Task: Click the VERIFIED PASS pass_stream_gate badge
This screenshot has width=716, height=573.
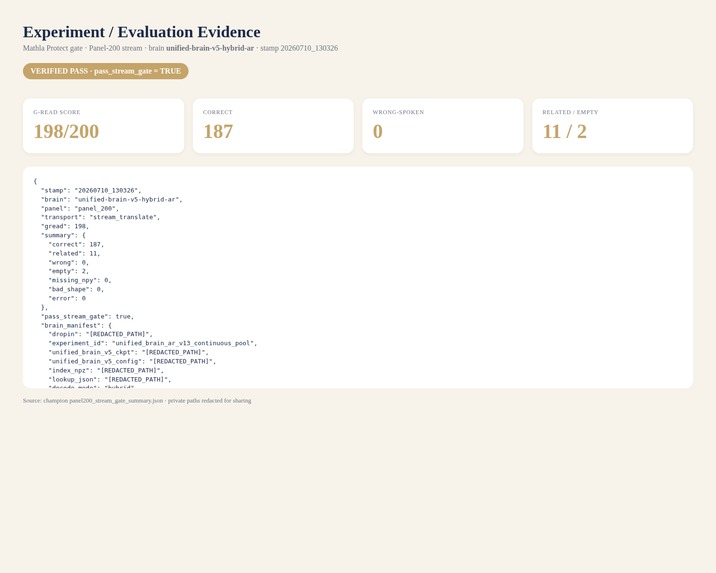Action: pos(105,71)
